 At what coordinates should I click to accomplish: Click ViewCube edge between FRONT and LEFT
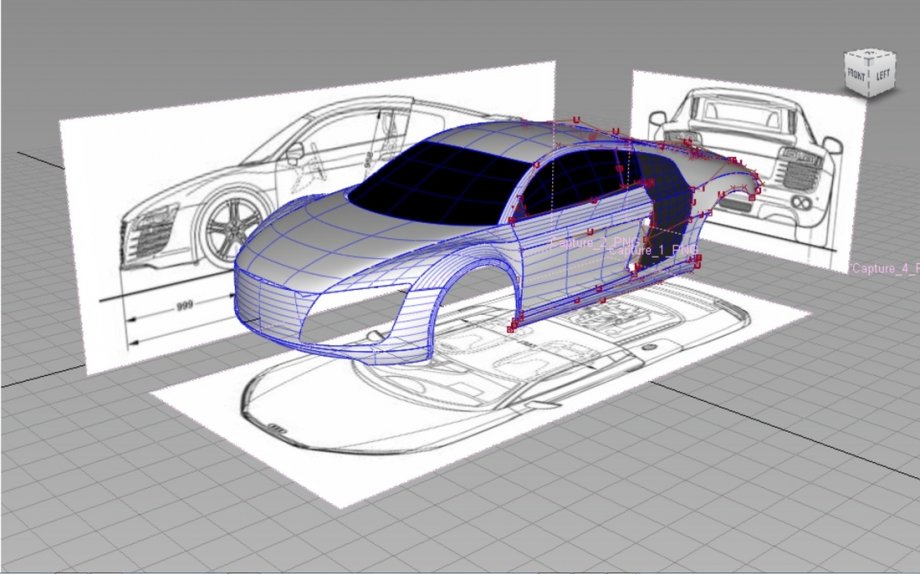pyautogui.click(x=869, y=77)
